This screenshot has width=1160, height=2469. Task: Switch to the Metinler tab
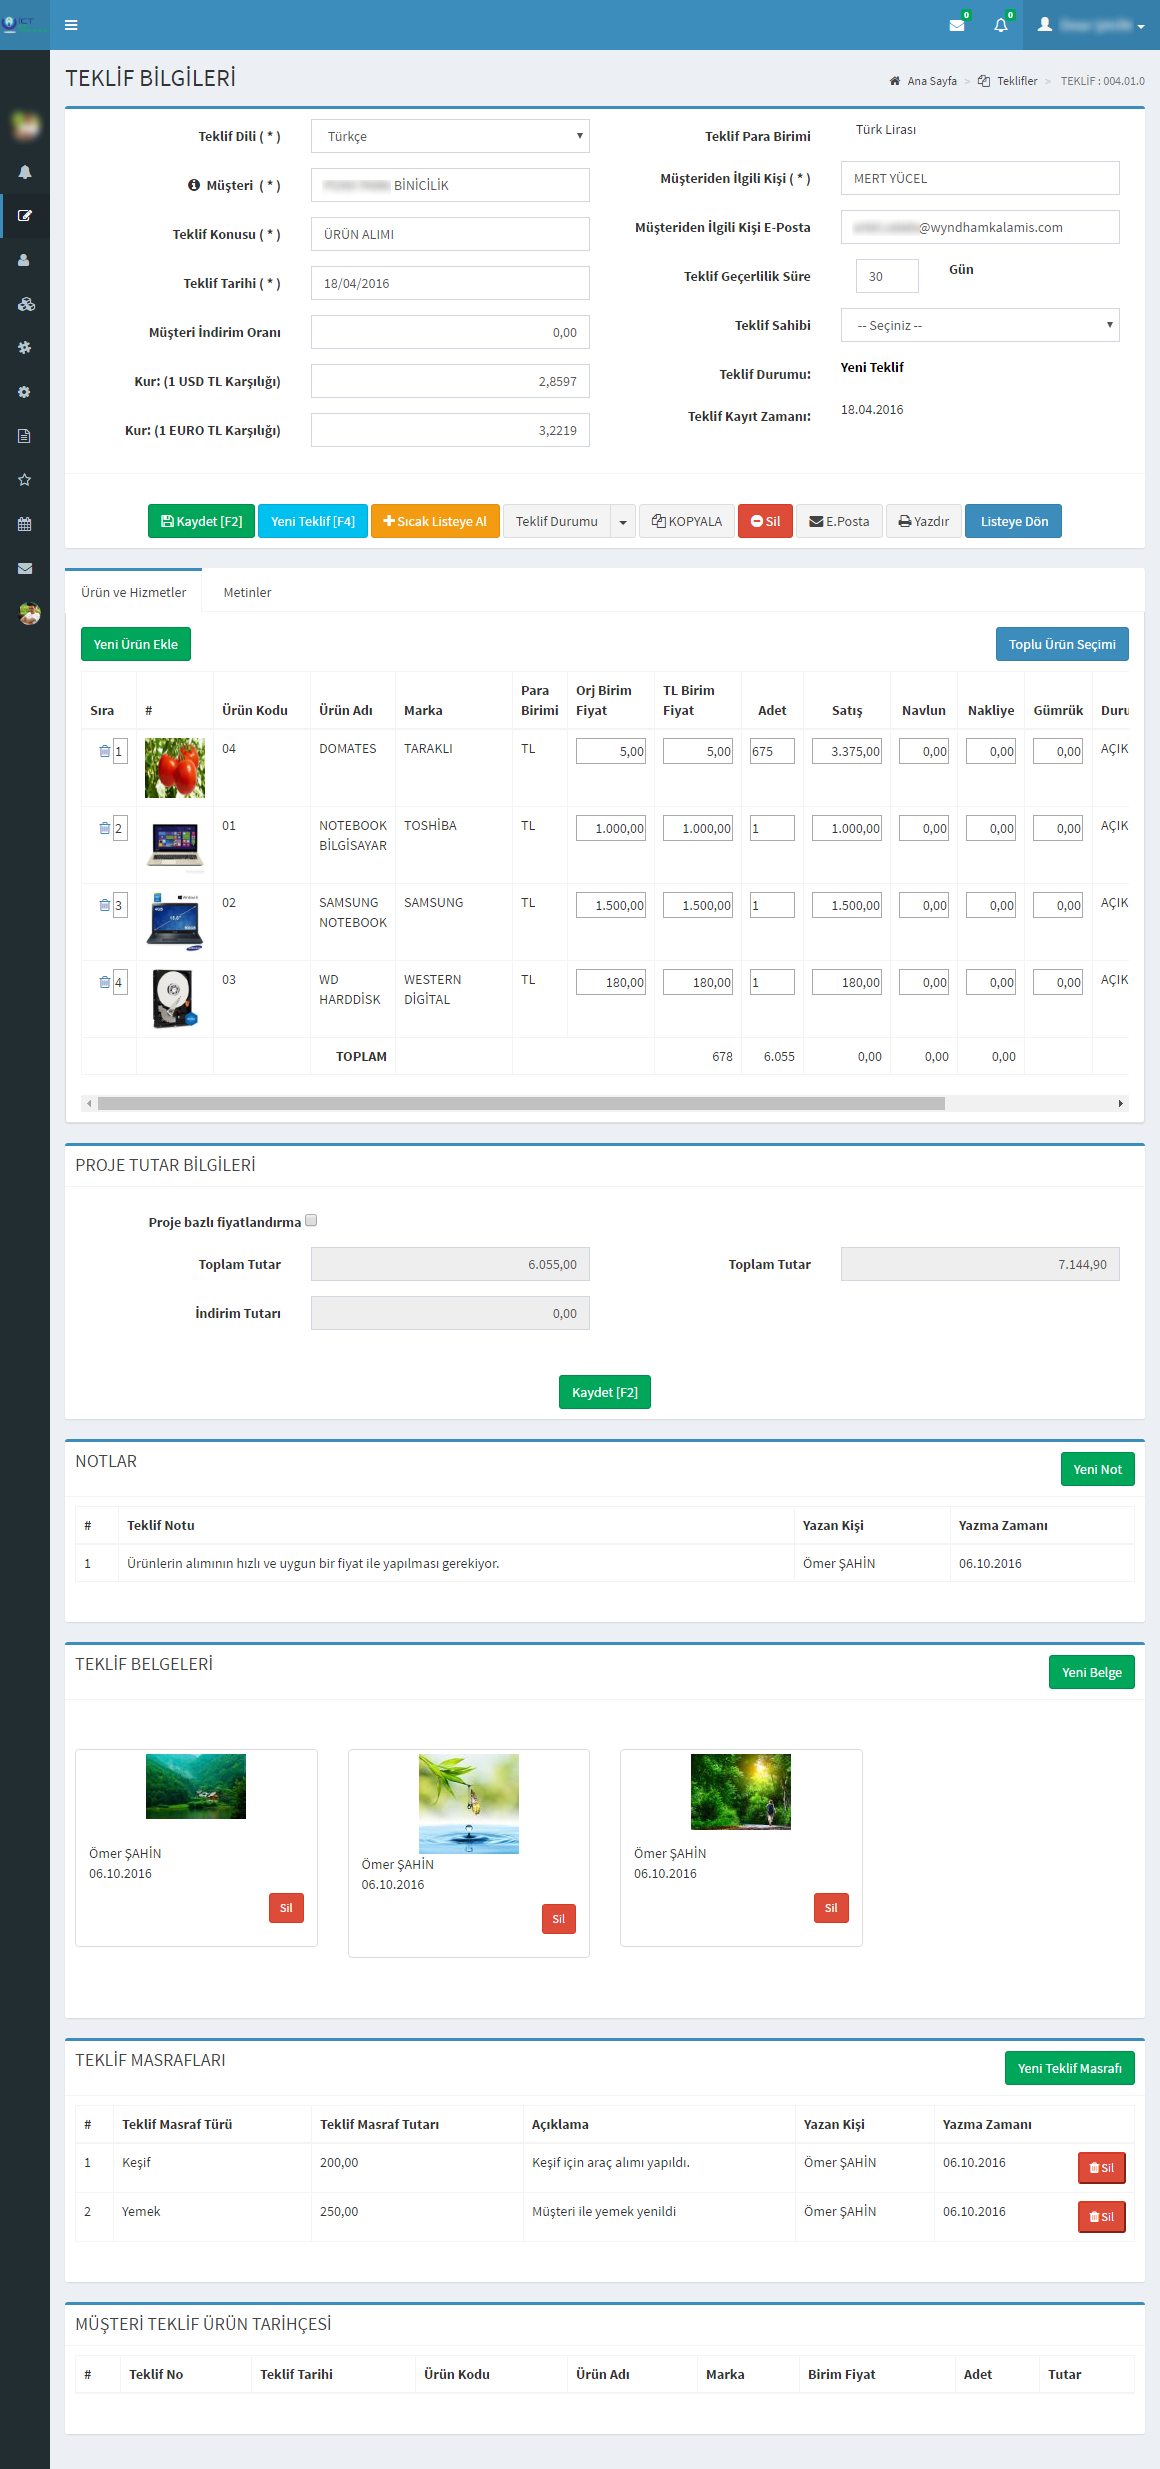(247, 592)
